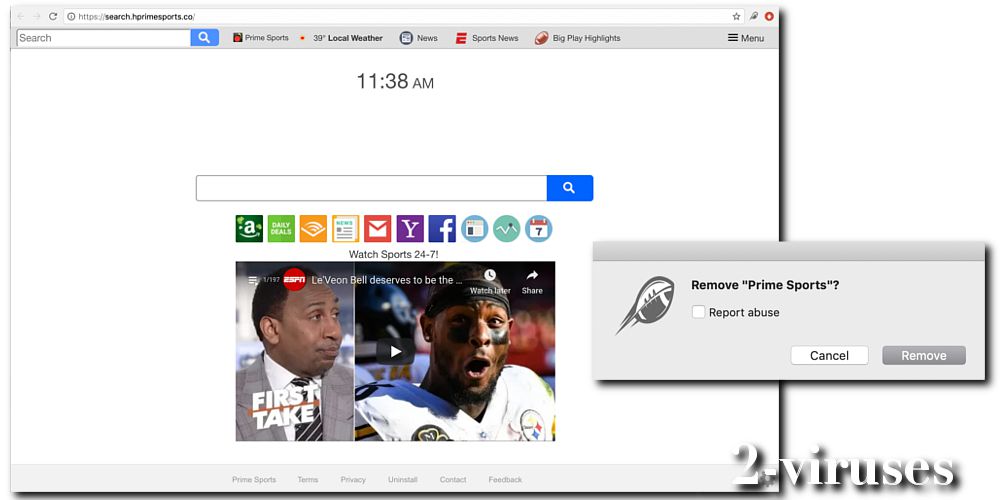The width and height of the screenshot is (1000, 500).
Task: Click the video title 'Le'Veon Bell deserves to be the ...'
Action: tap(387, 280)
